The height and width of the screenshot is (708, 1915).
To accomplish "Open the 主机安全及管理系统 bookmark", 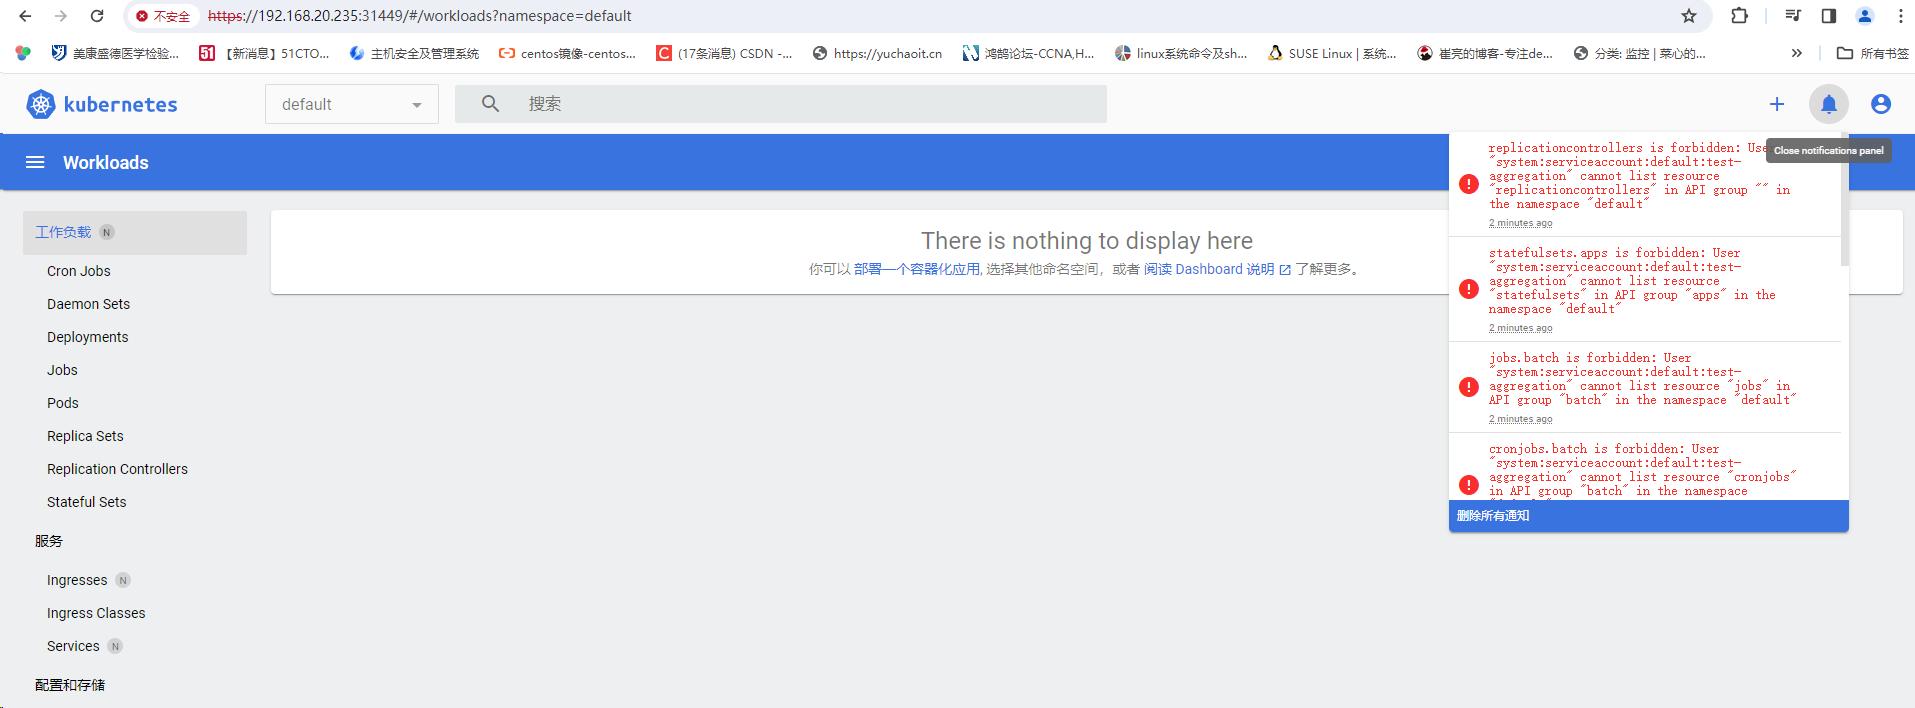I will click(414, 53).
